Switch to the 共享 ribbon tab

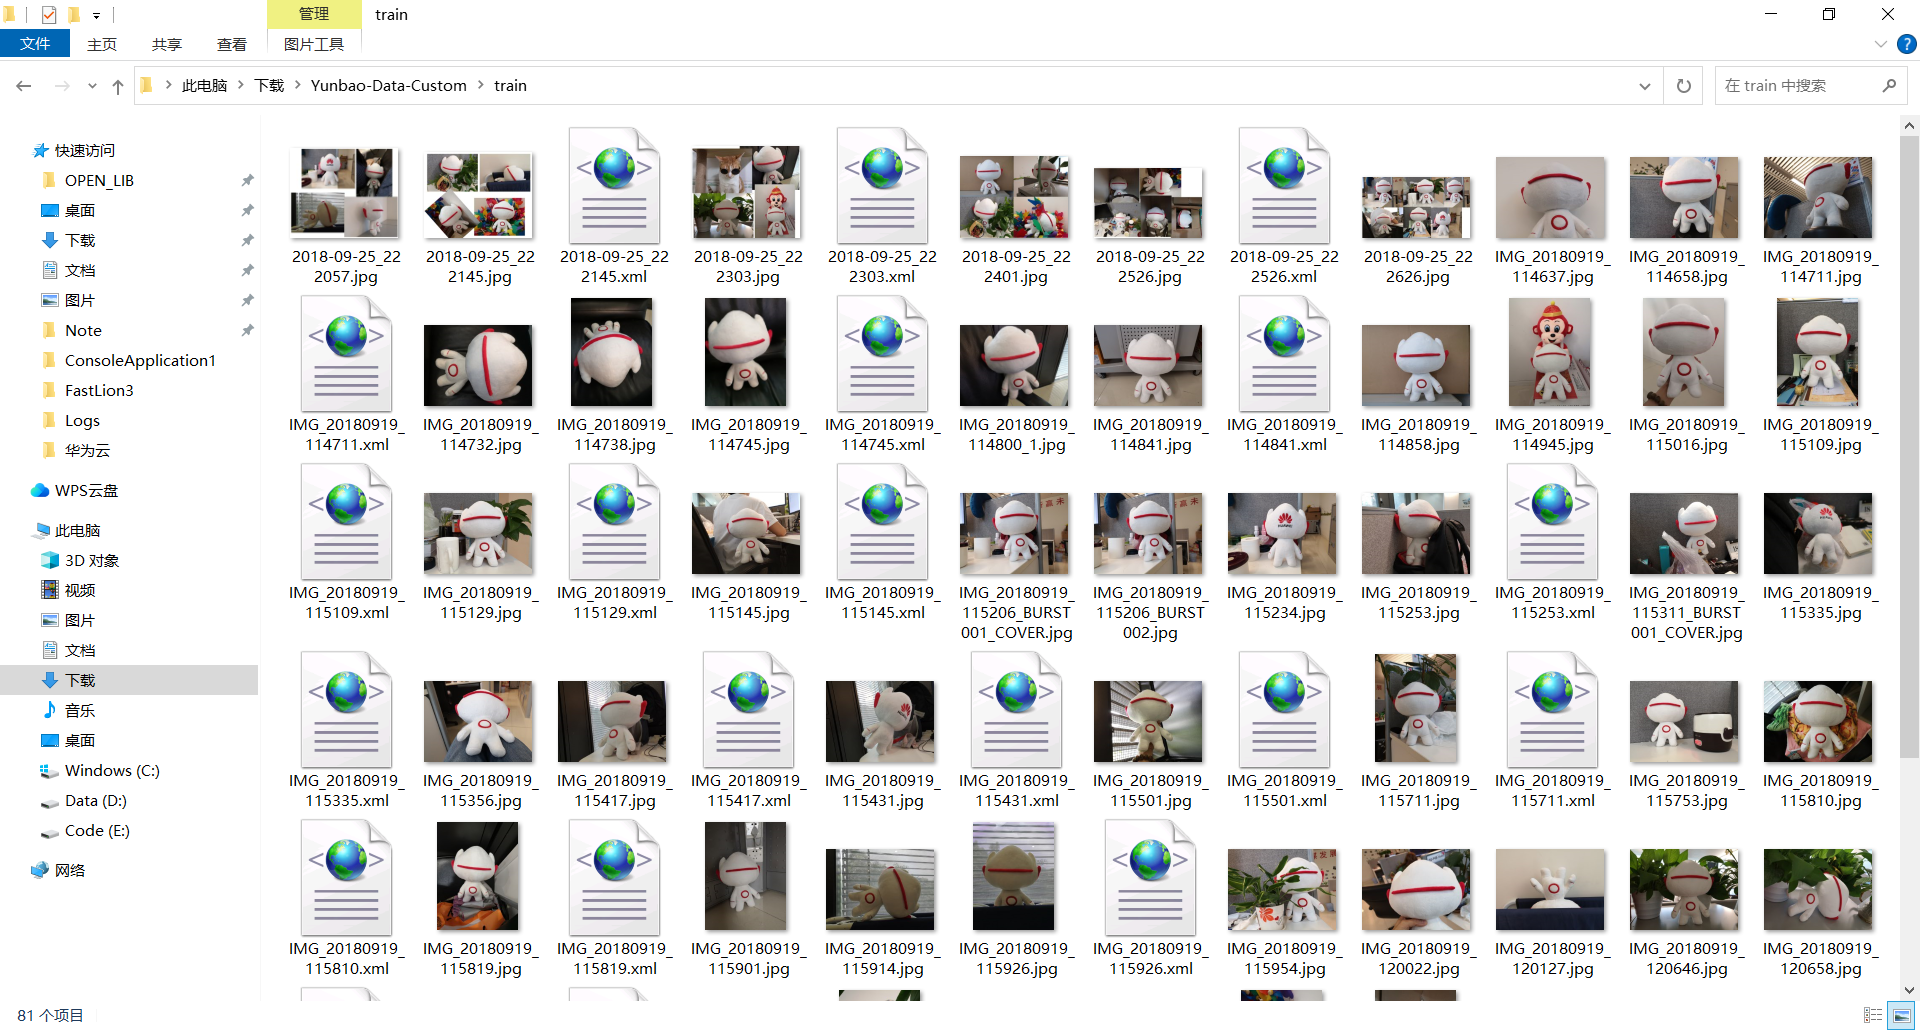point(167,44)
